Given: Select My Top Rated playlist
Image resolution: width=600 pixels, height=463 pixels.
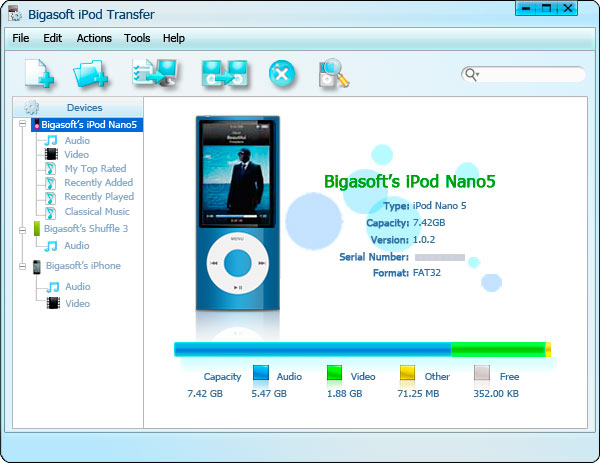Looking at the screenshot, I should 95,169.
